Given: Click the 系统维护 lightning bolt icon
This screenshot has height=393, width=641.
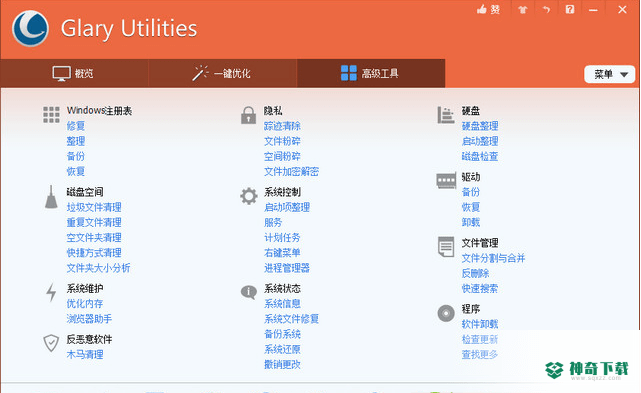Looking at the screenshot, I should point(51,292).
